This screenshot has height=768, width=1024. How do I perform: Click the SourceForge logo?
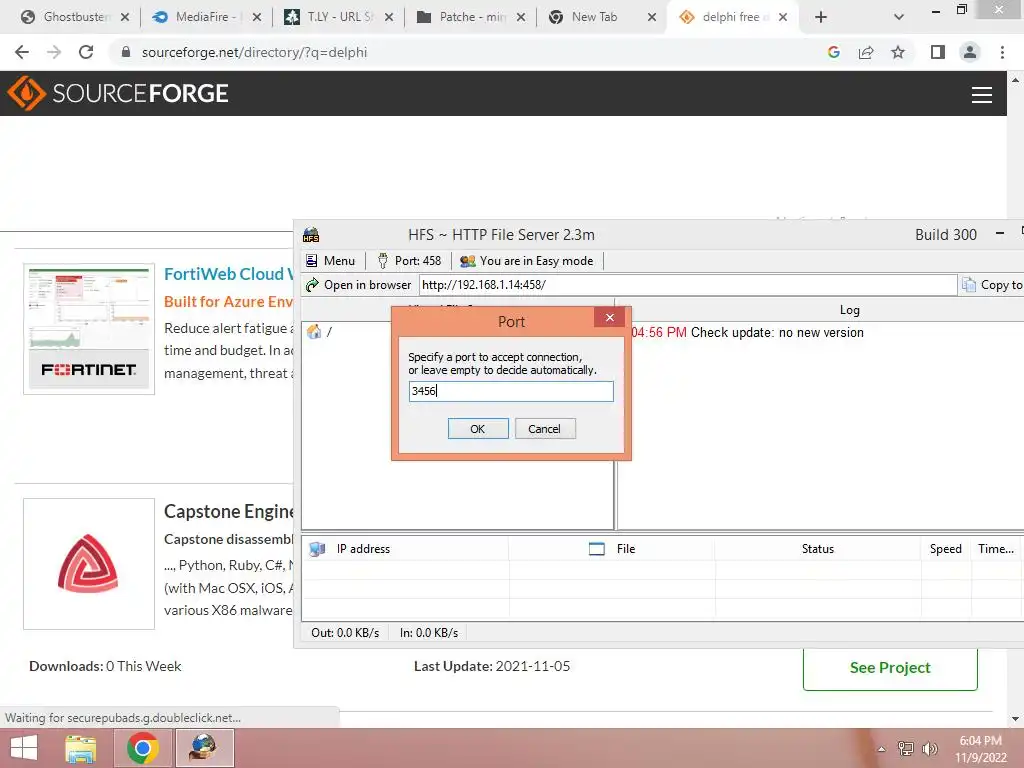click(118, 93)
